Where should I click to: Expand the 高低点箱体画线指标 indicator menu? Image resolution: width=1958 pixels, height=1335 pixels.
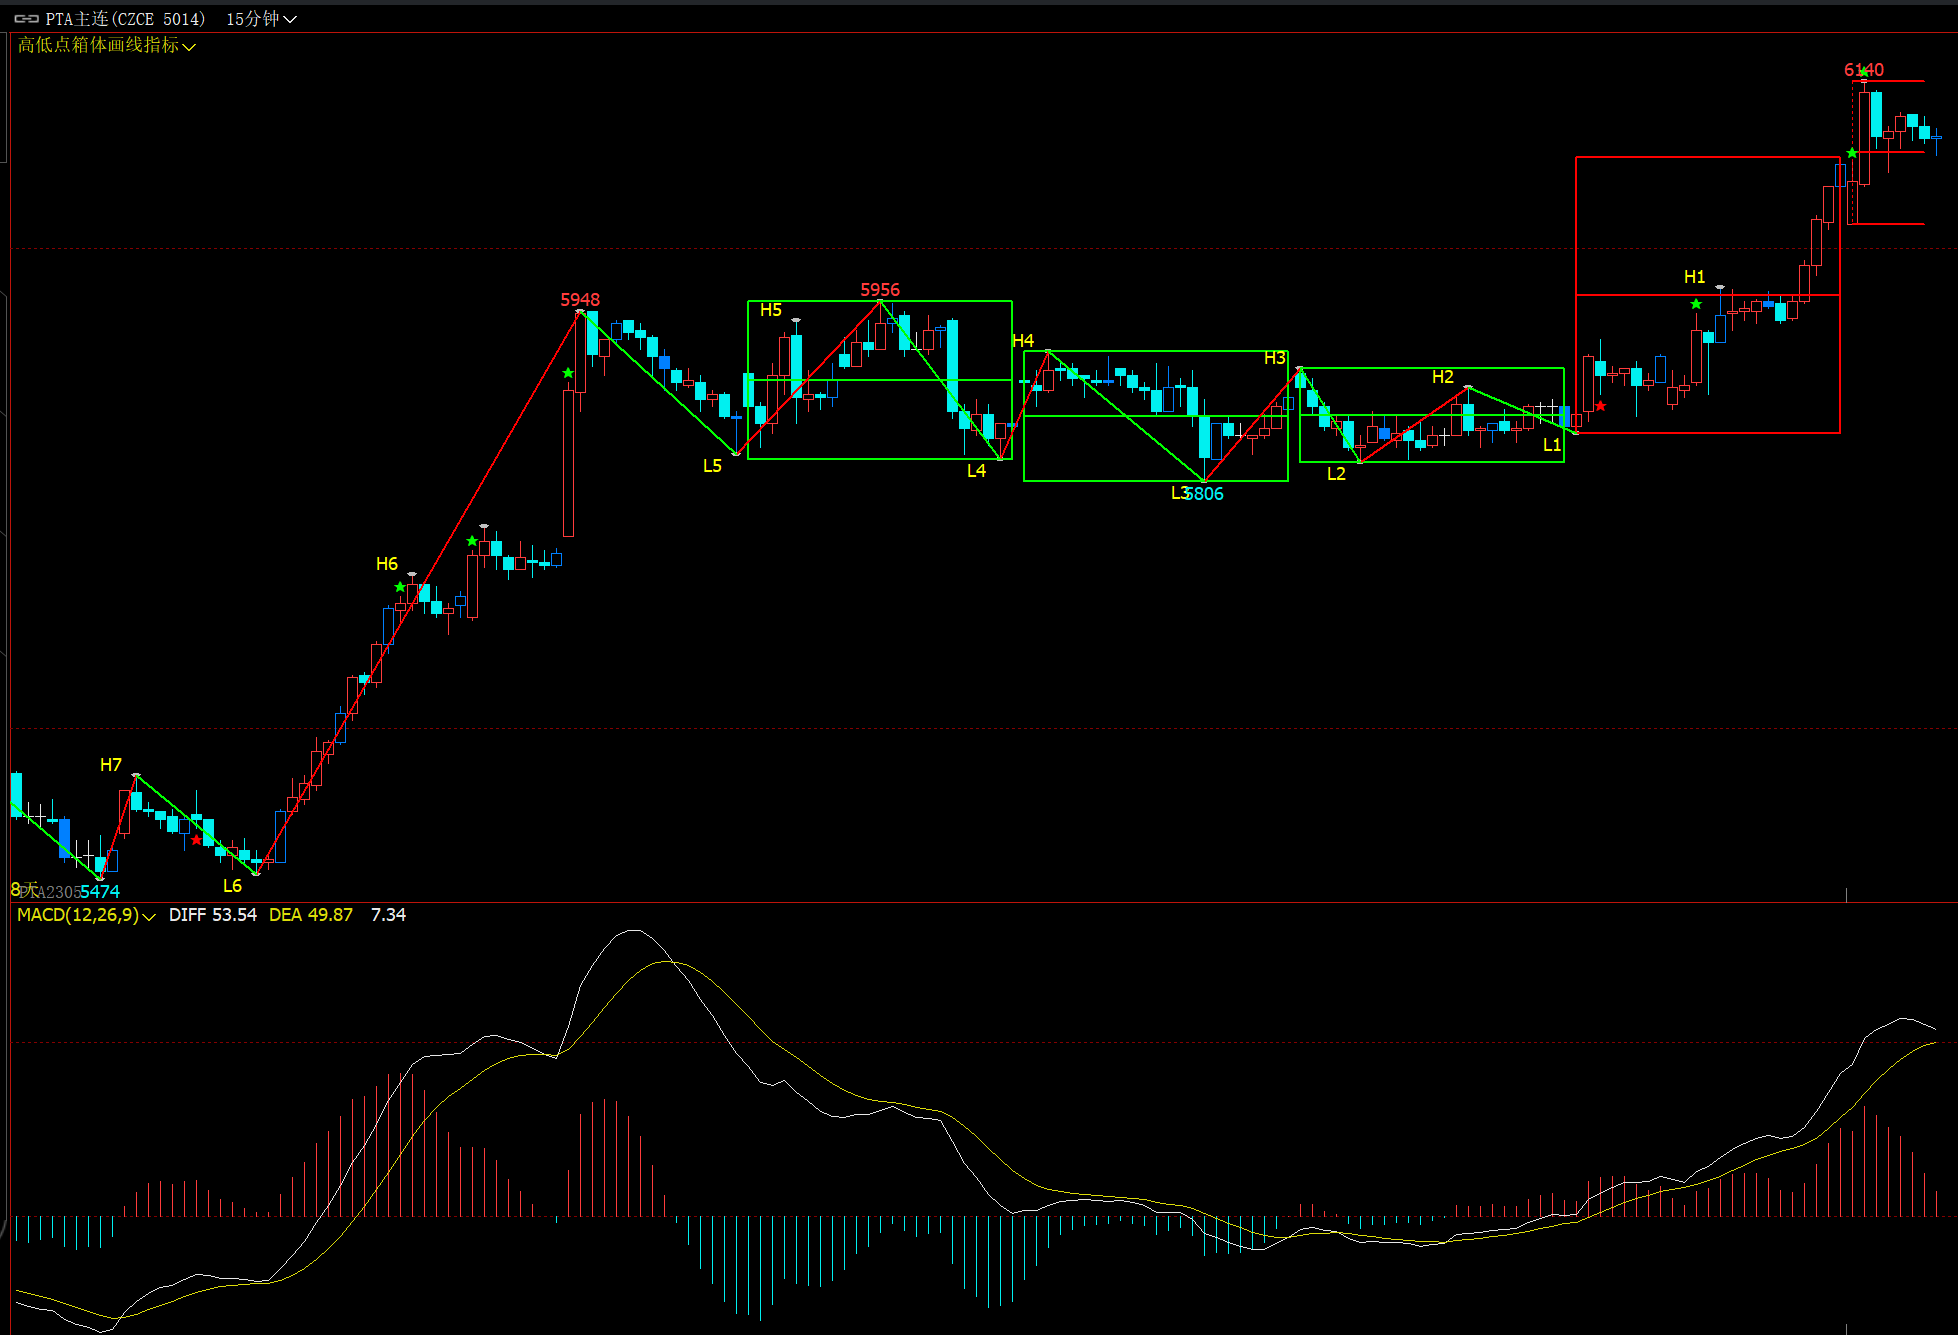pyautogui.click(x=106, y=45)
